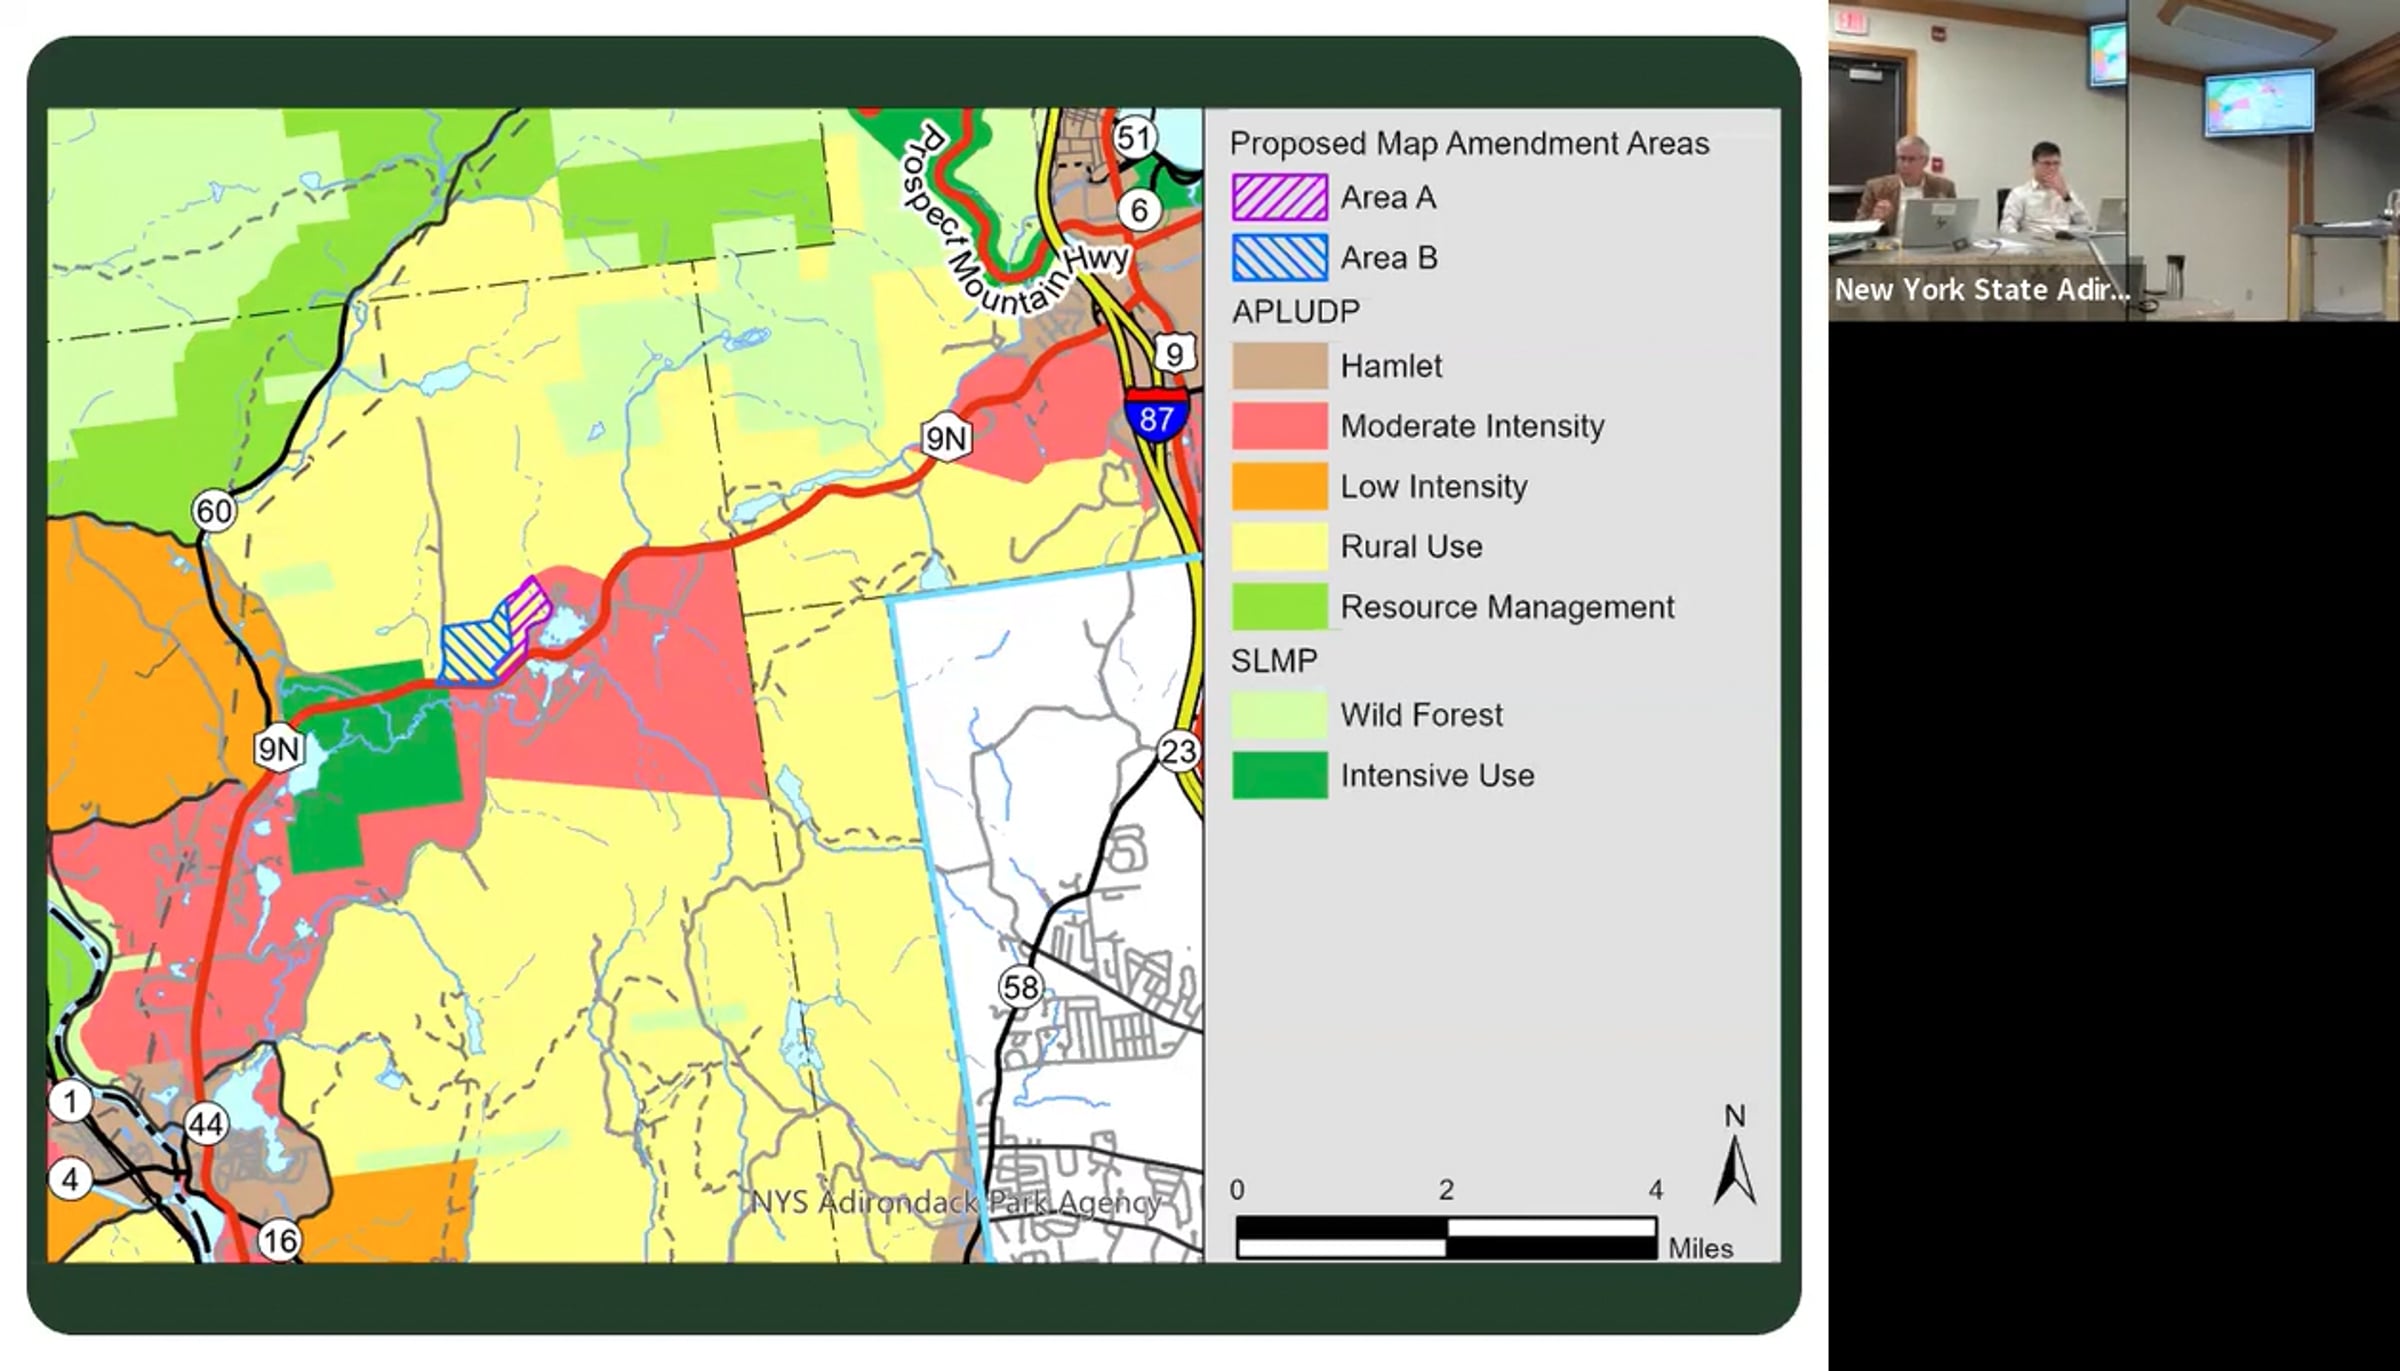Image resolution: width=2400 pixels, height=1371 pixels.
Task: Click the "Resource Management" legend label
Action: (1507, 607)
